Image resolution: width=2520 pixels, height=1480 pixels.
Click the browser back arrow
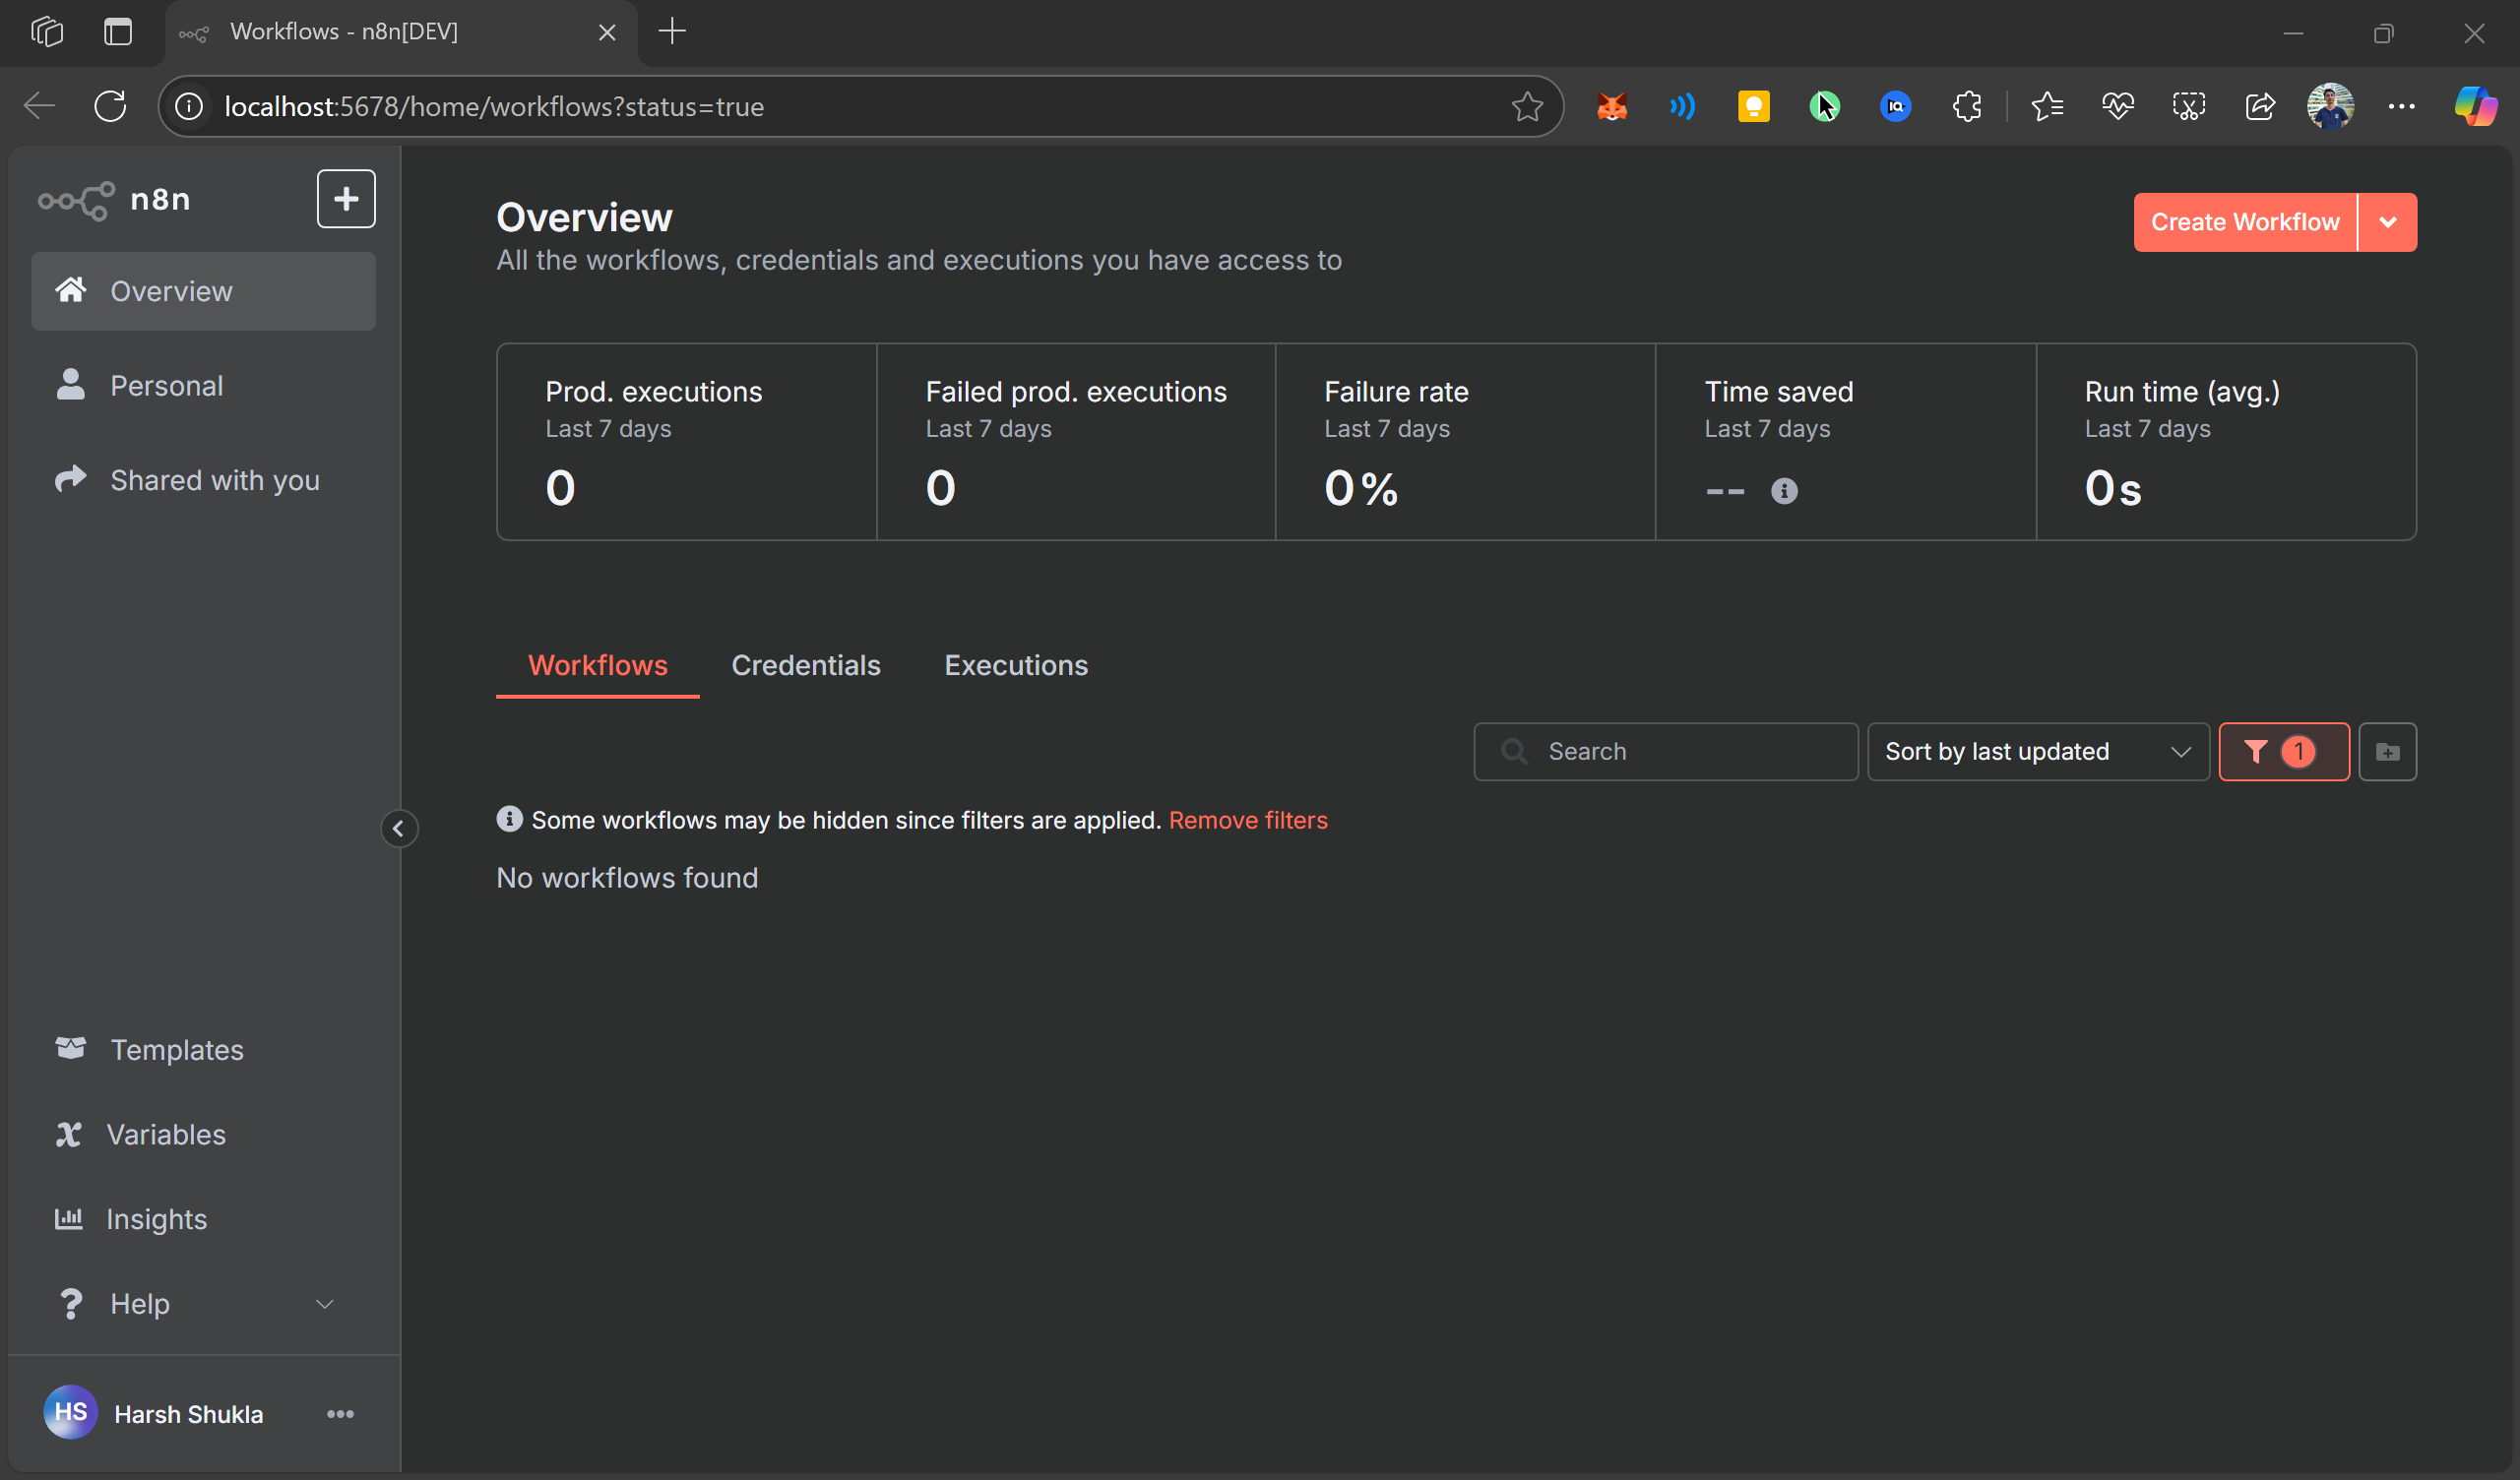pyautogui.click(x=40, y=106)
